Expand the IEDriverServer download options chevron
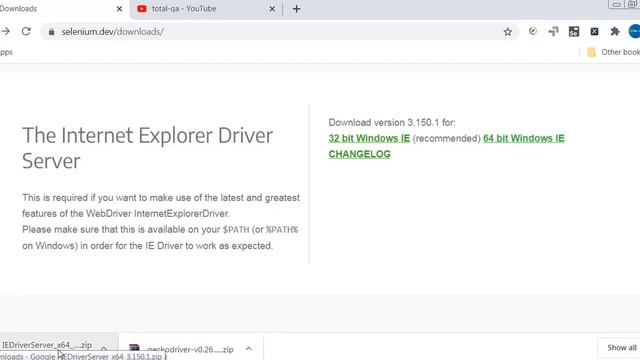The height and width of the screenshot is (360, 640). pos(104,348)
